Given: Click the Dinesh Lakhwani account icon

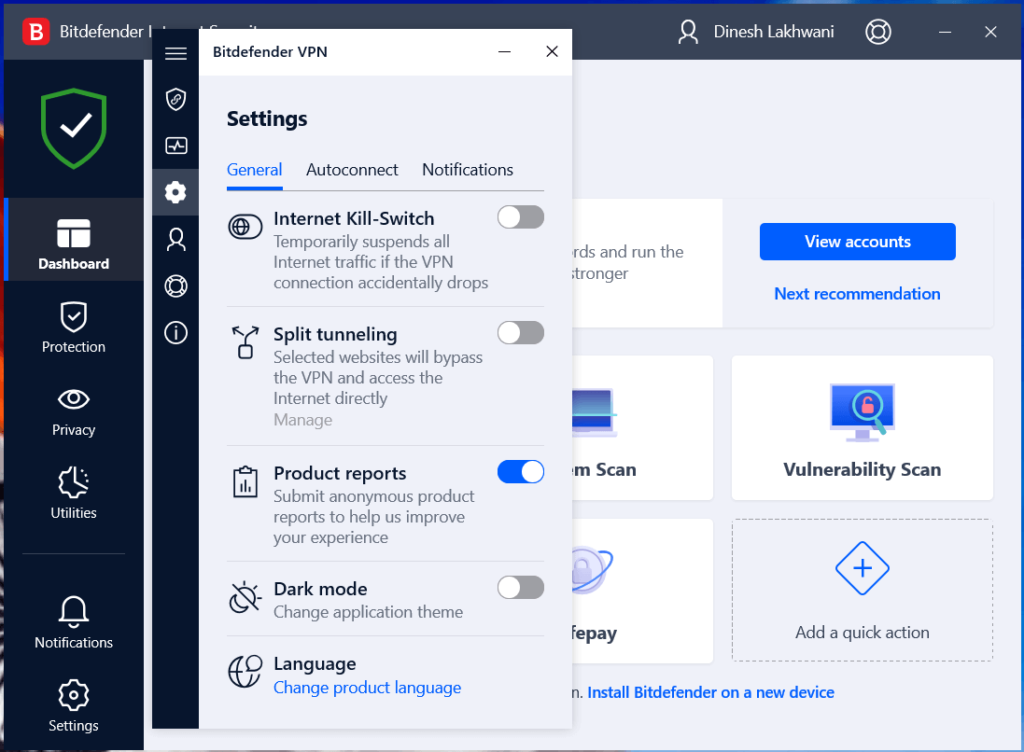Looking at the screenshot, I should pyautogui.click(x=688, y=31).
